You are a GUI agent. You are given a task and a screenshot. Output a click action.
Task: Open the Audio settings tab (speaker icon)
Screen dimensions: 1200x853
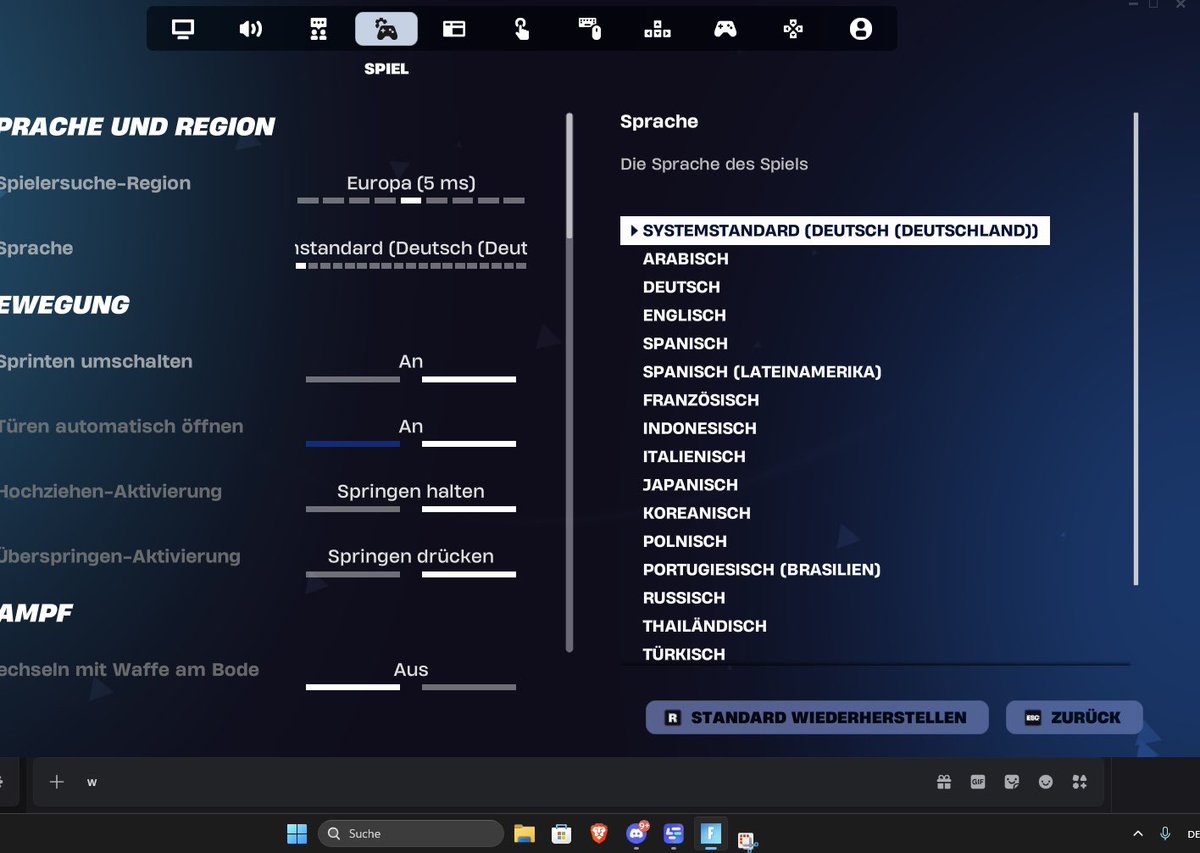click(251, 29)
